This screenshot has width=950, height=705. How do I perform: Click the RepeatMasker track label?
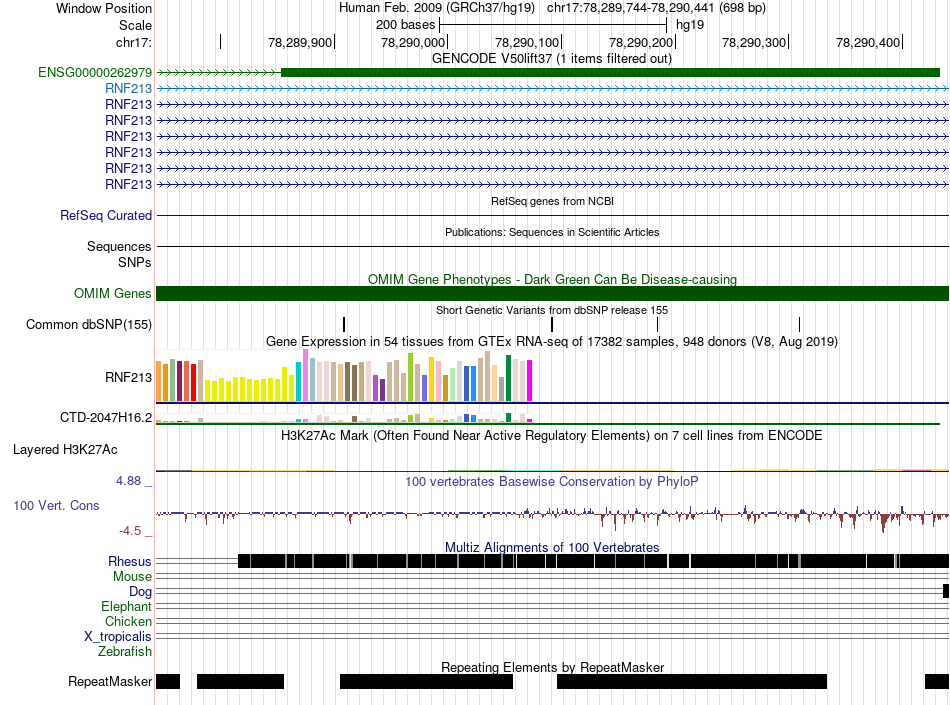[110, 681]
